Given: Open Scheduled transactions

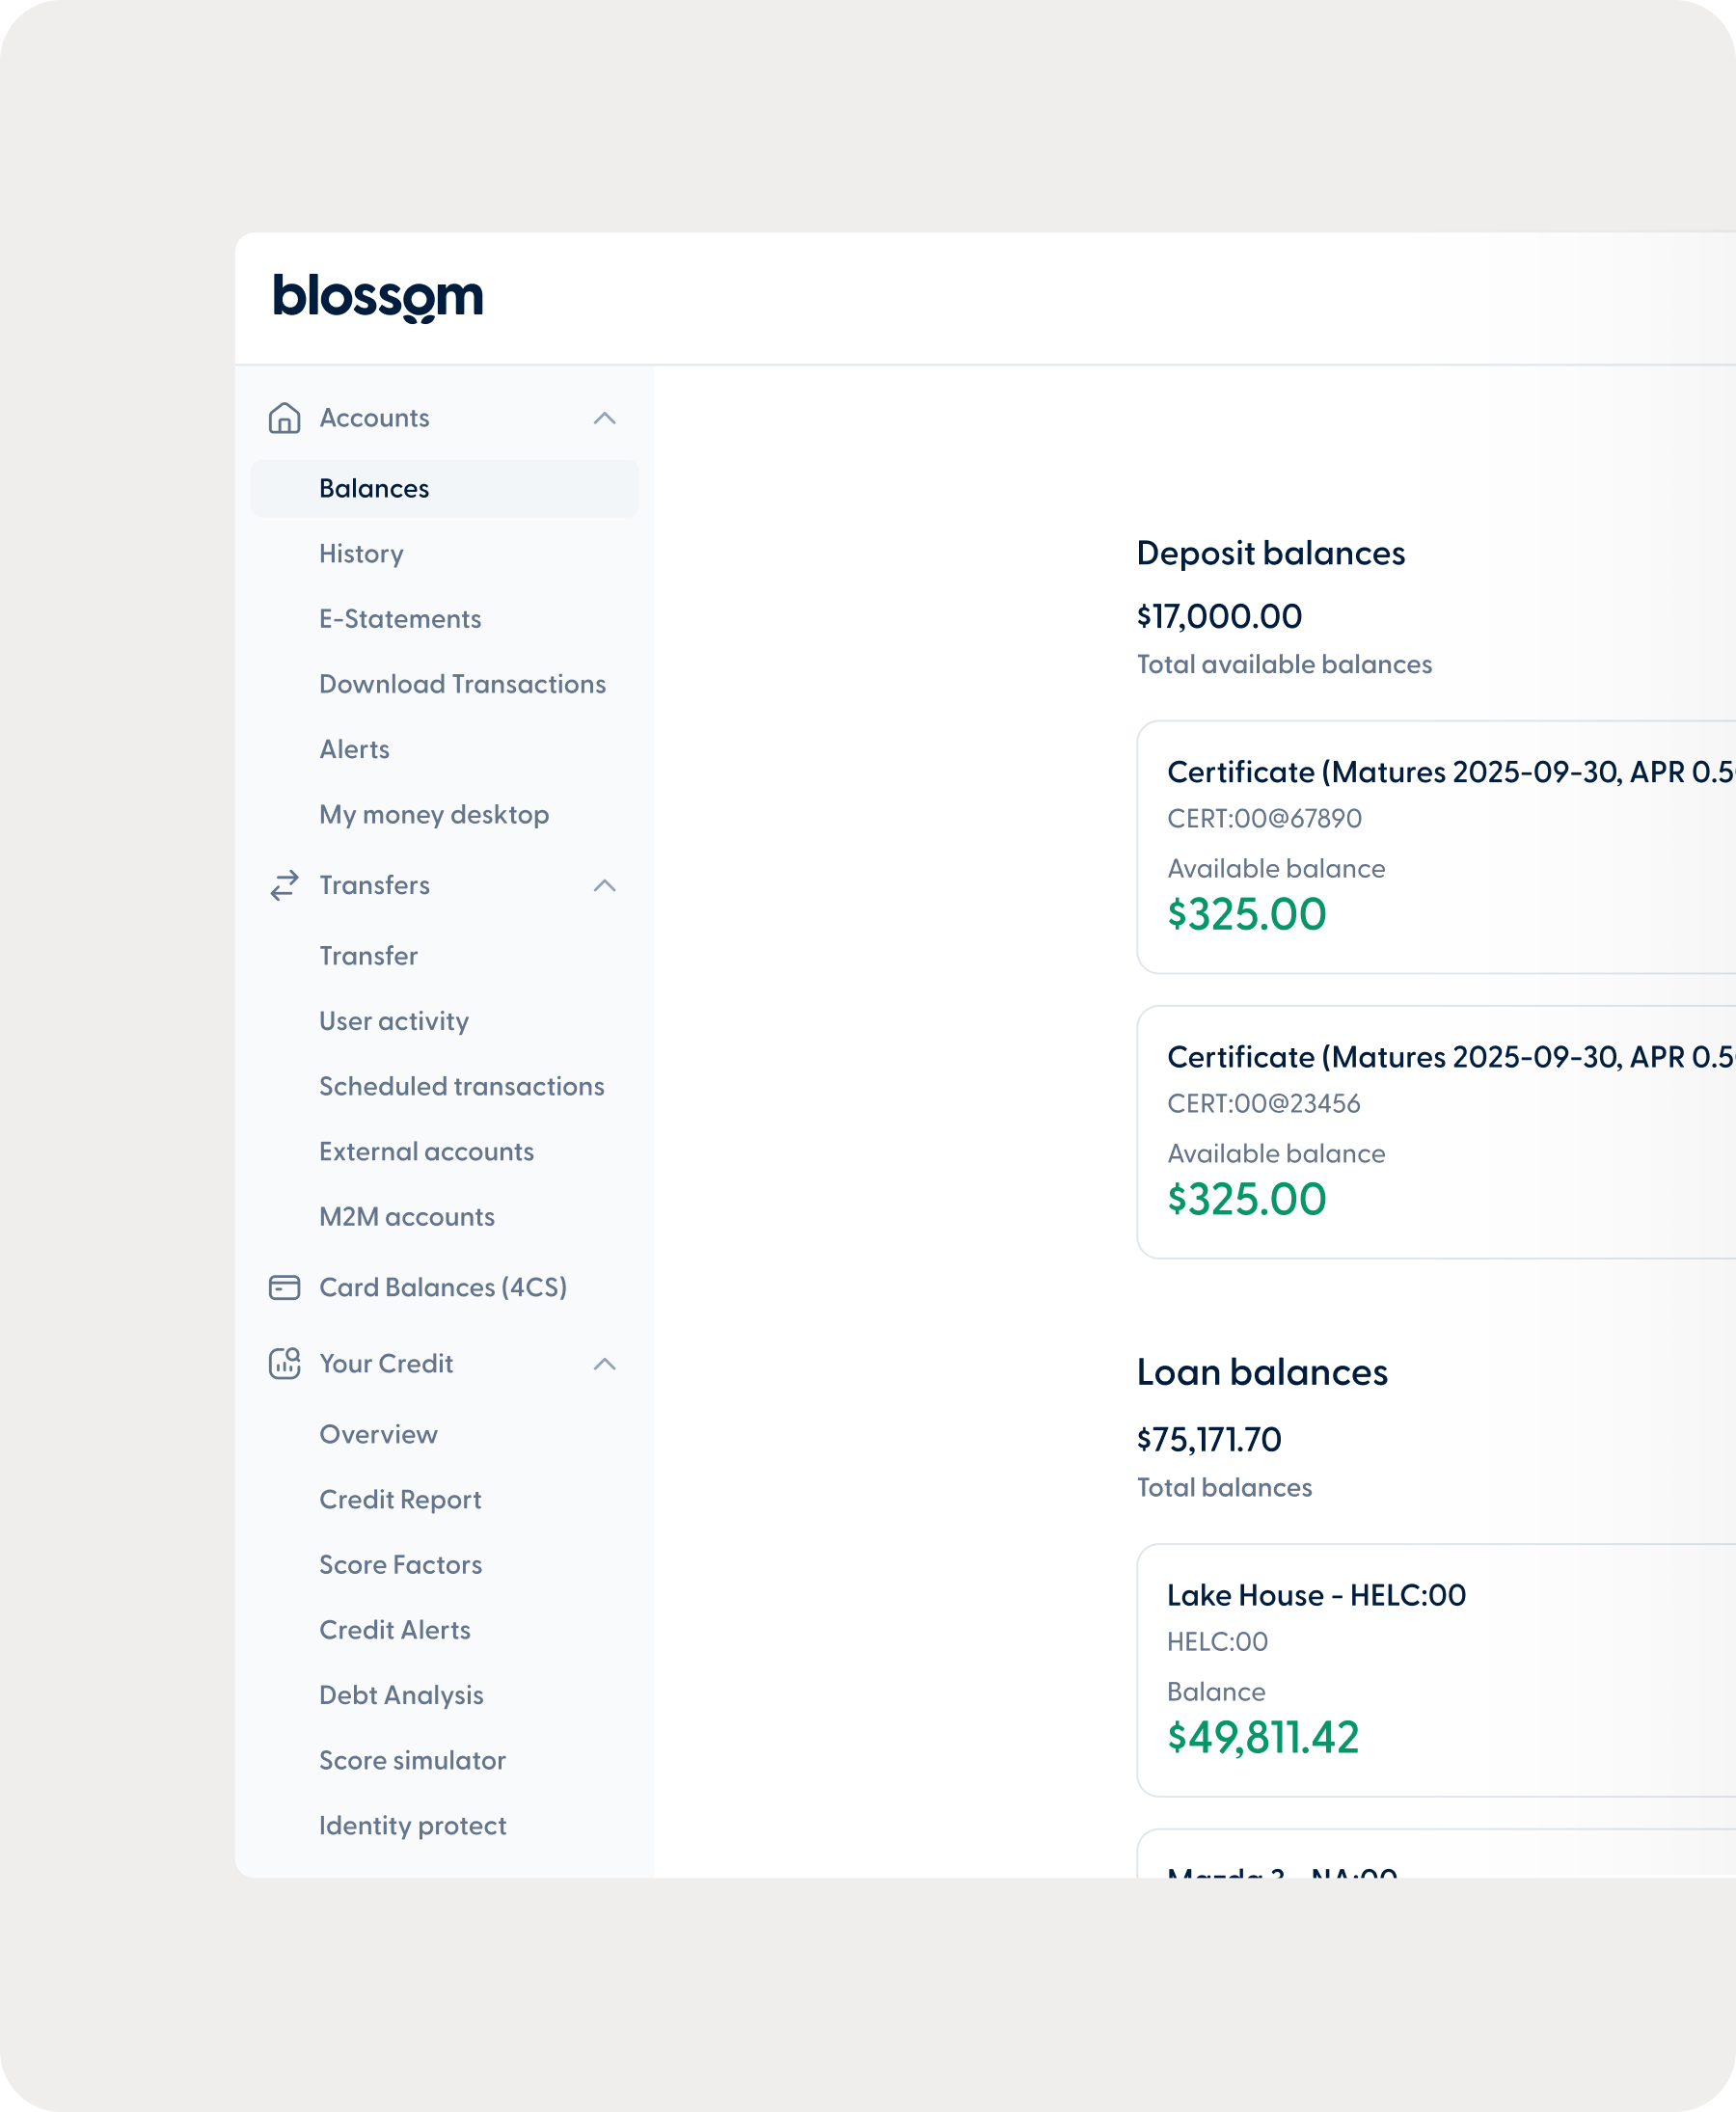Looking at the screenshot, I should point(461,1086).
